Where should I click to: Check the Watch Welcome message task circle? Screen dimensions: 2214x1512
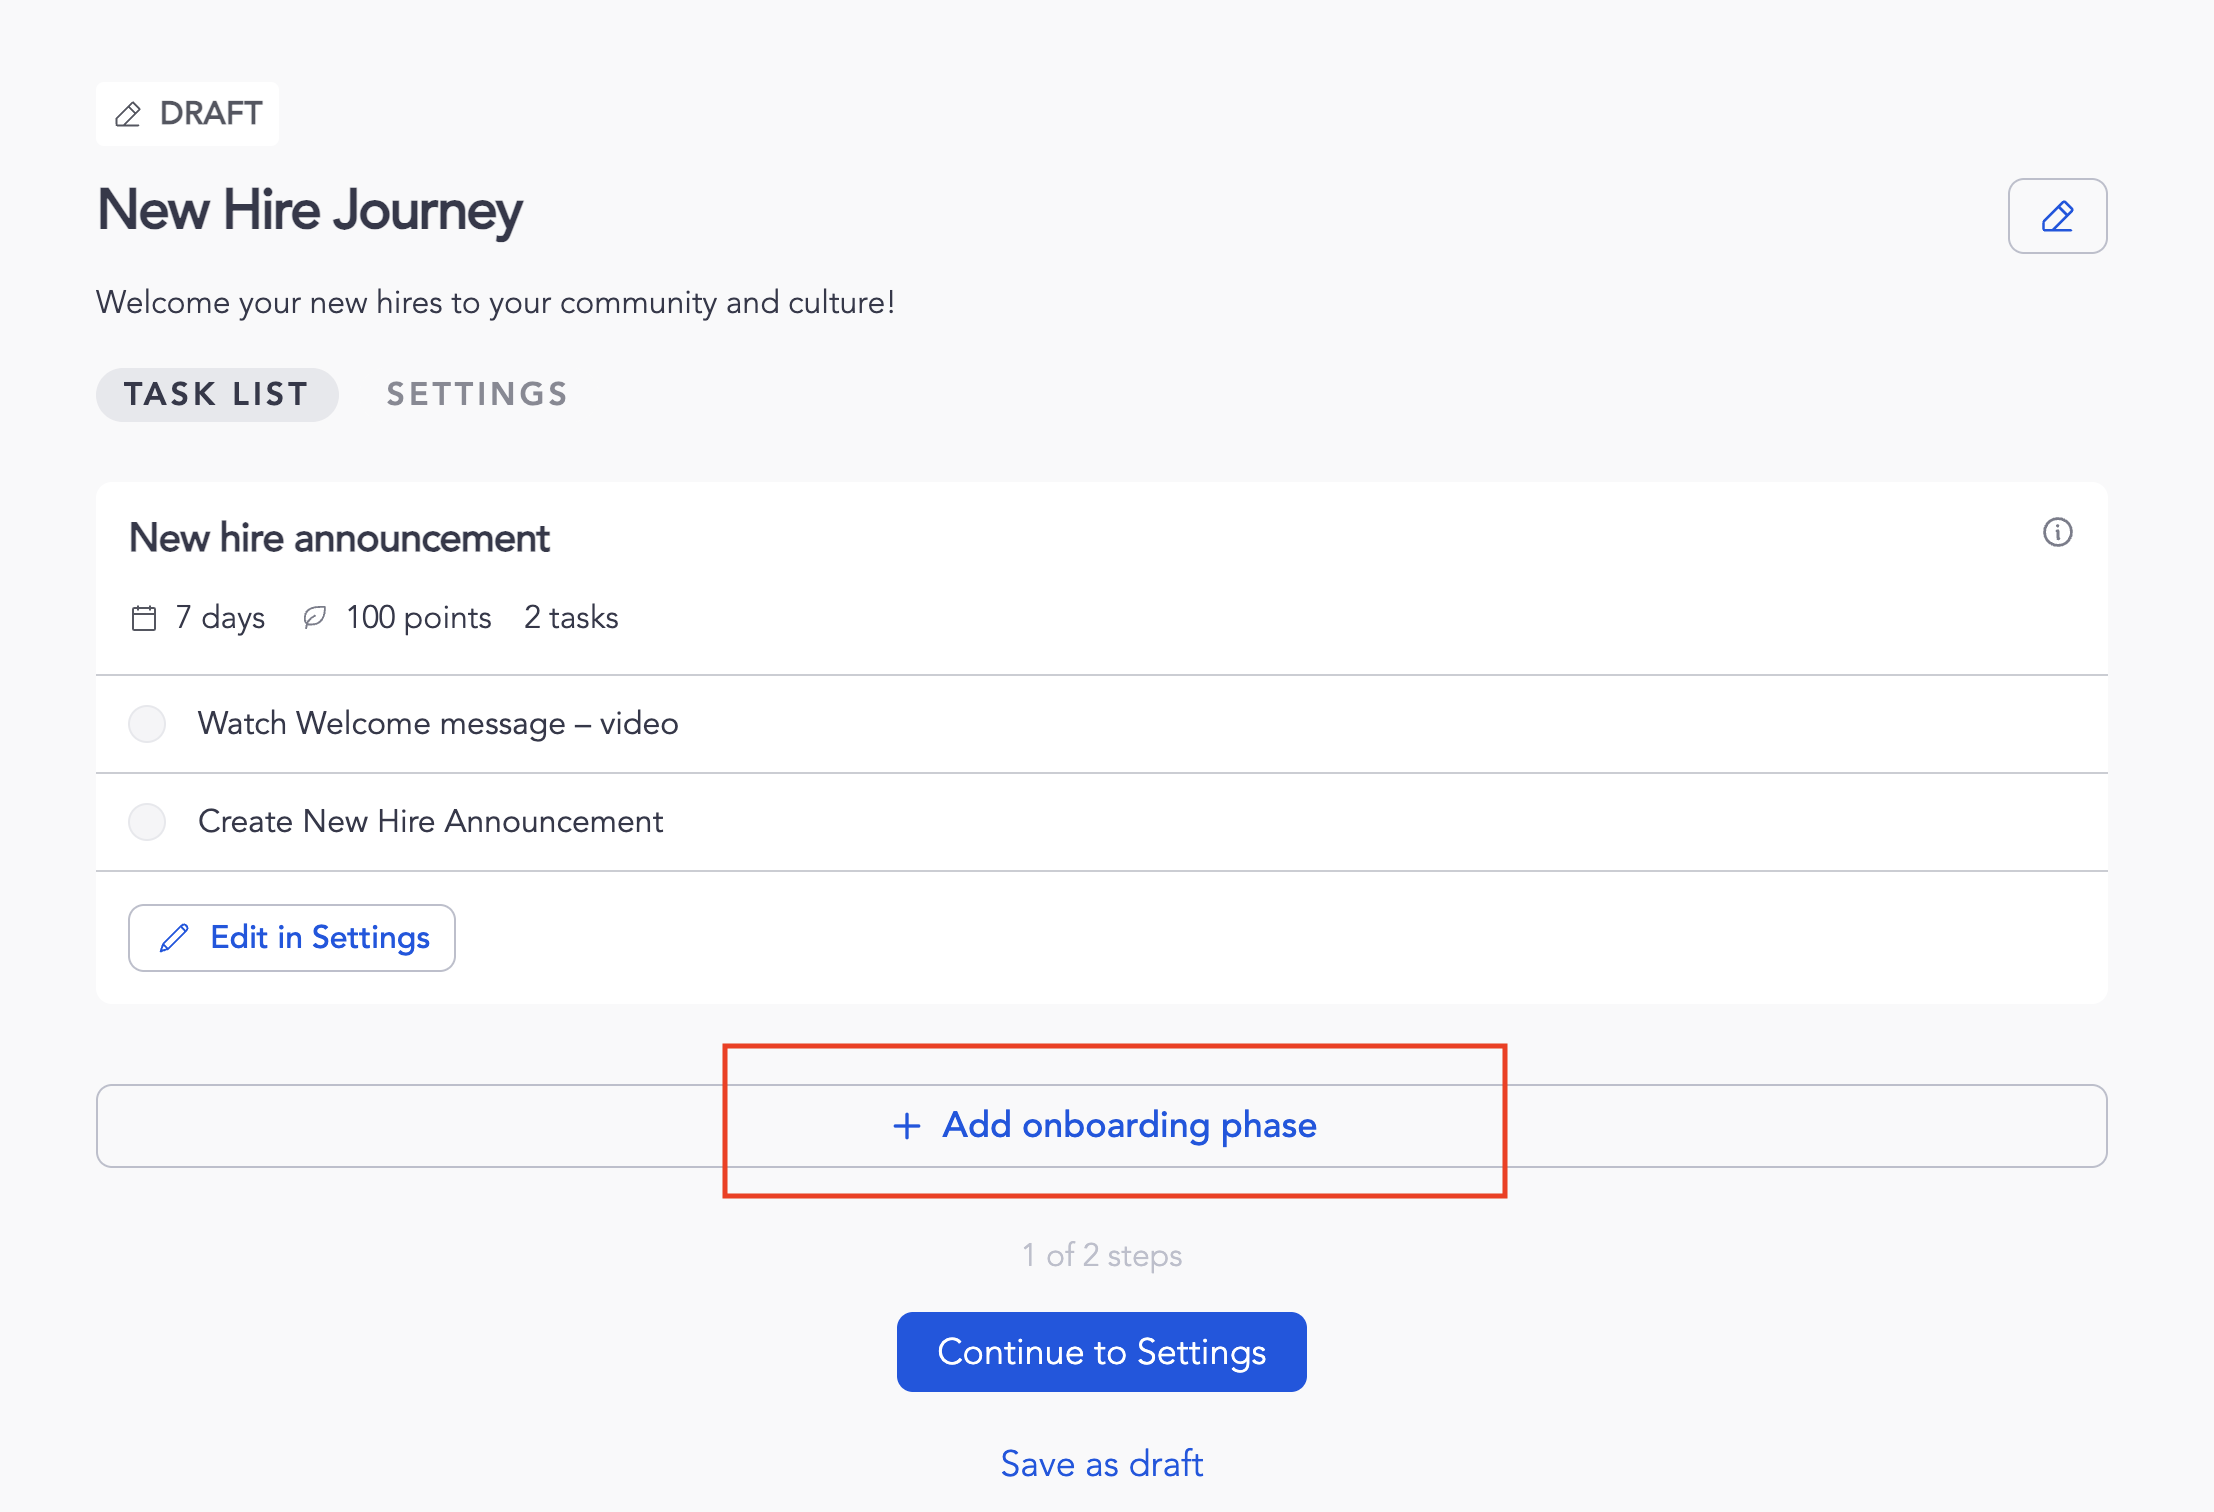pos(147,724)
